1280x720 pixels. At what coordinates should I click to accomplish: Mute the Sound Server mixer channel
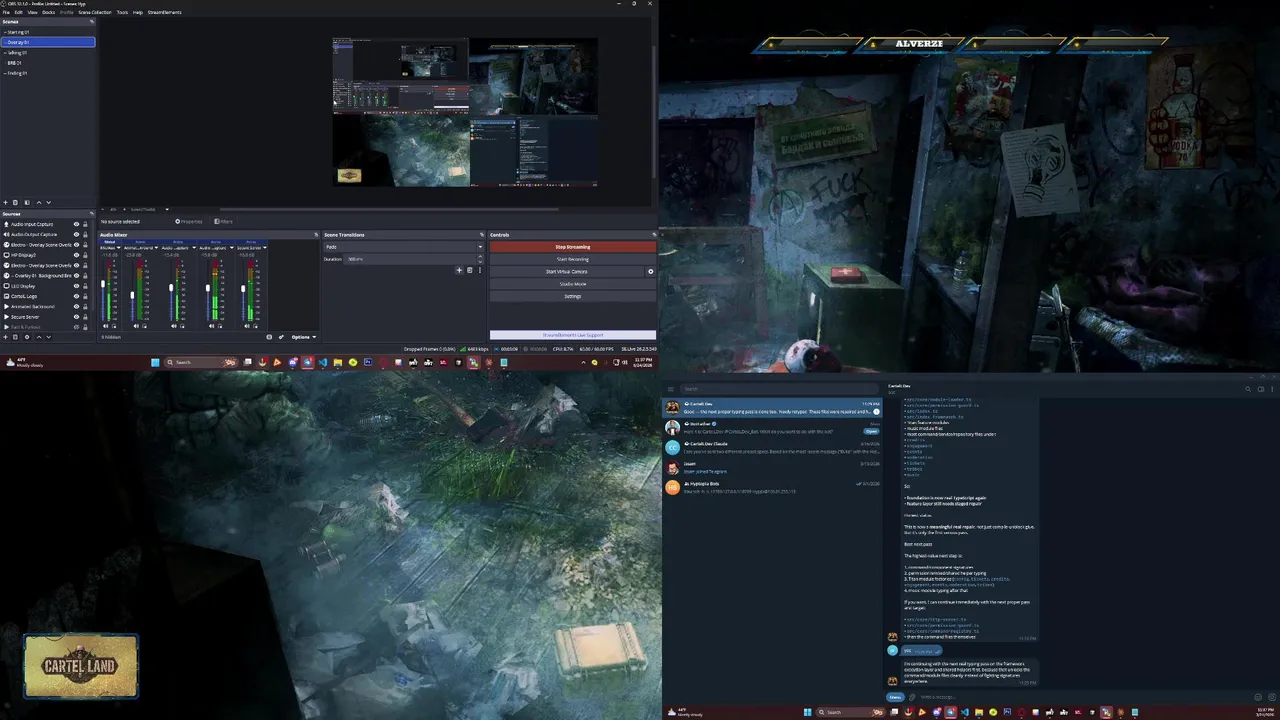(x=247, y=326)
